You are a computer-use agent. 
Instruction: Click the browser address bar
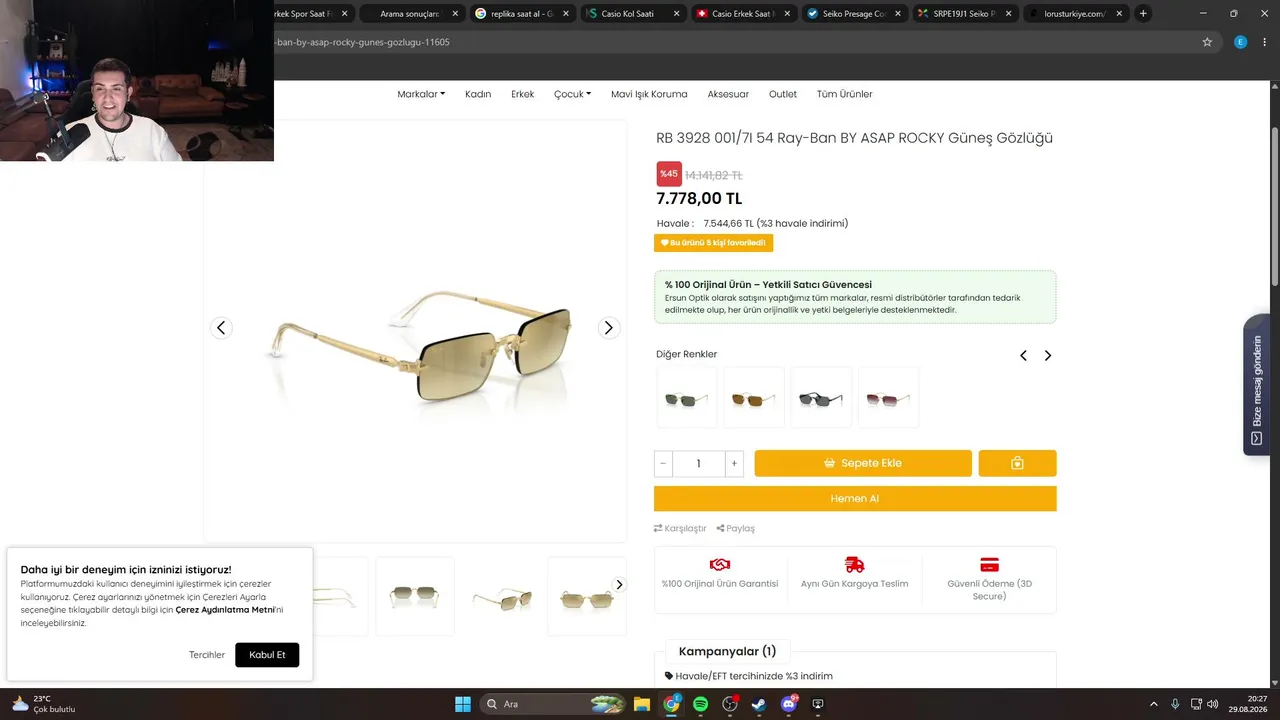tap(735, 42)
